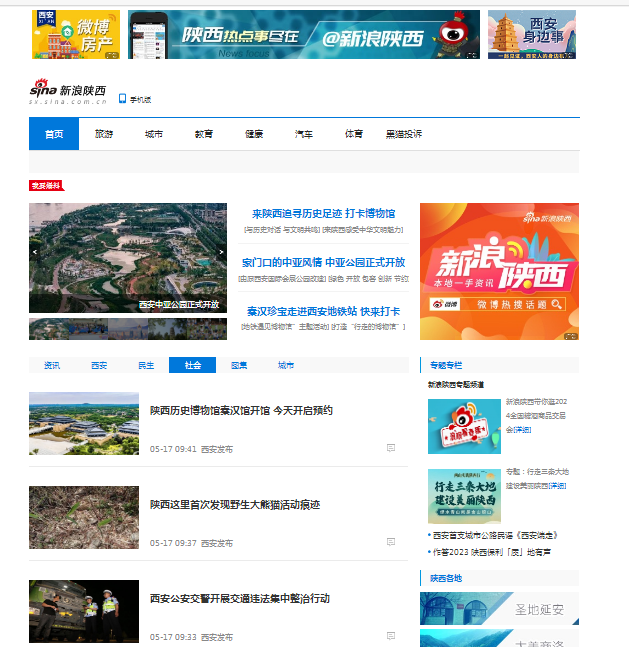Open the 健康 navigation item
629x647 pixels.
(254, 134)
